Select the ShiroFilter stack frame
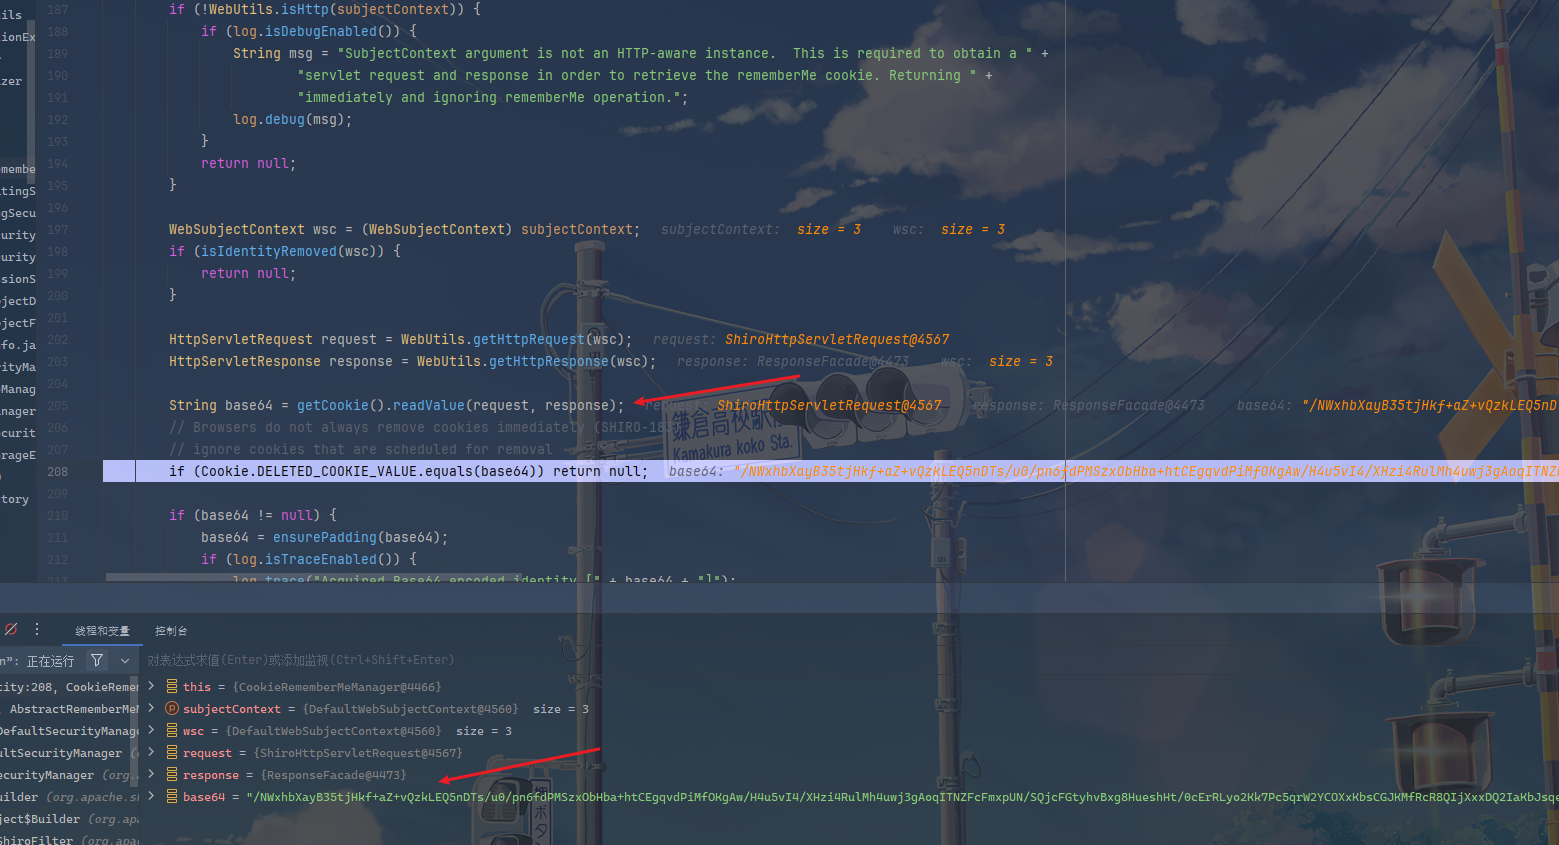Screen dimensions: 1559x845 pos(70,840)
